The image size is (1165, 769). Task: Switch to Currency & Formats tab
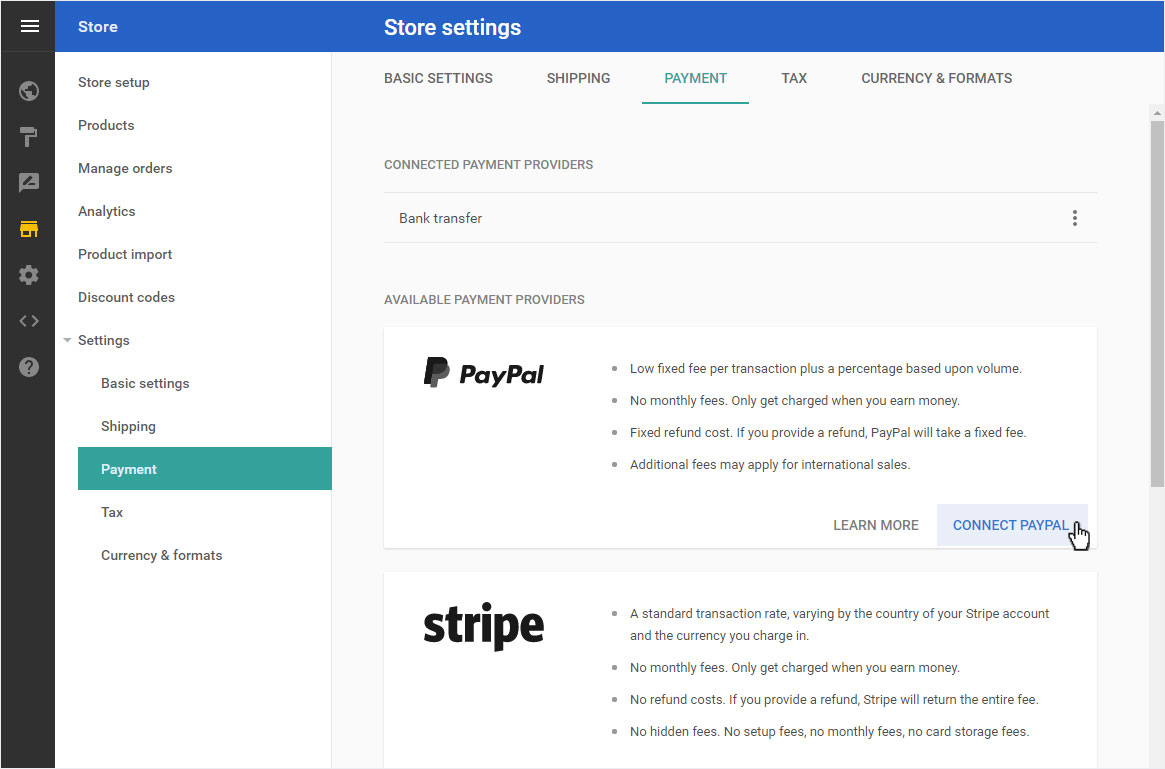tap(936, 78)
